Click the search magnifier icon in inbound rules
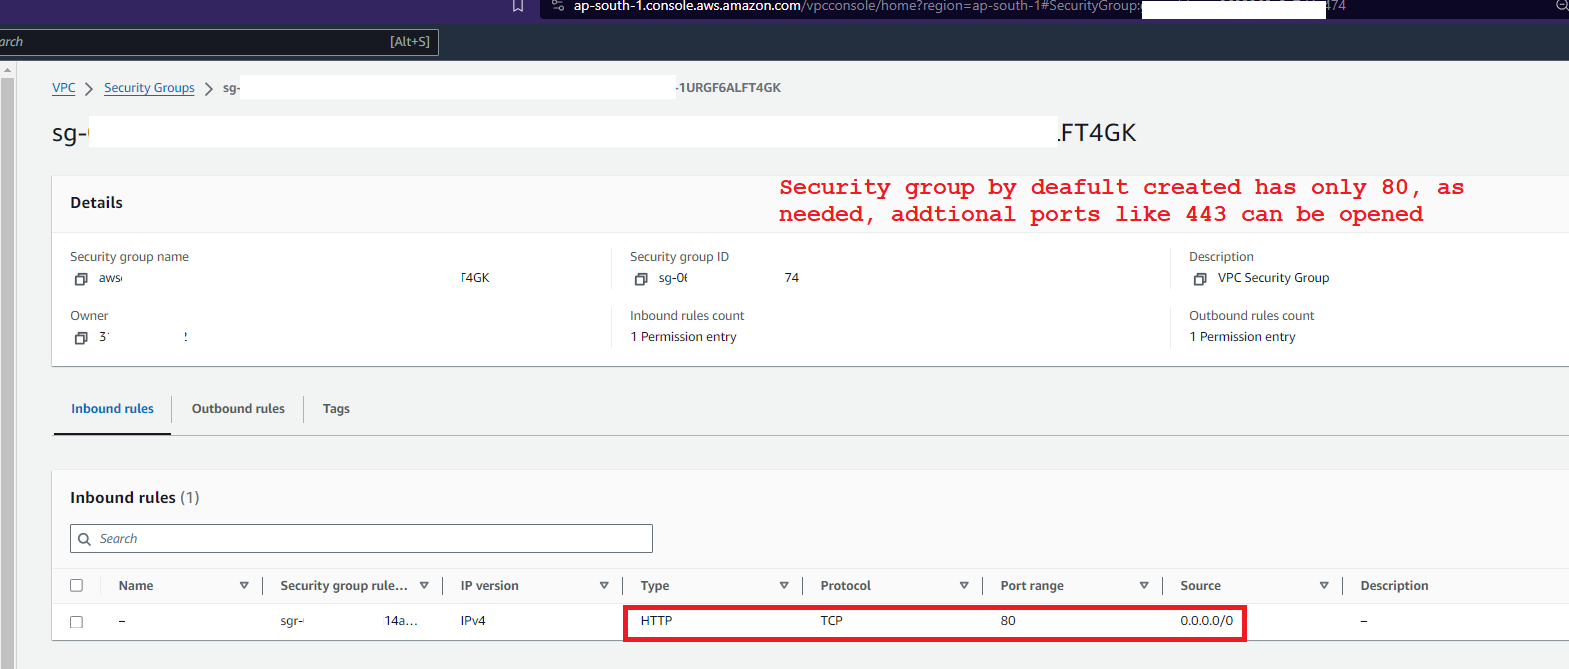 pos(85,539)
